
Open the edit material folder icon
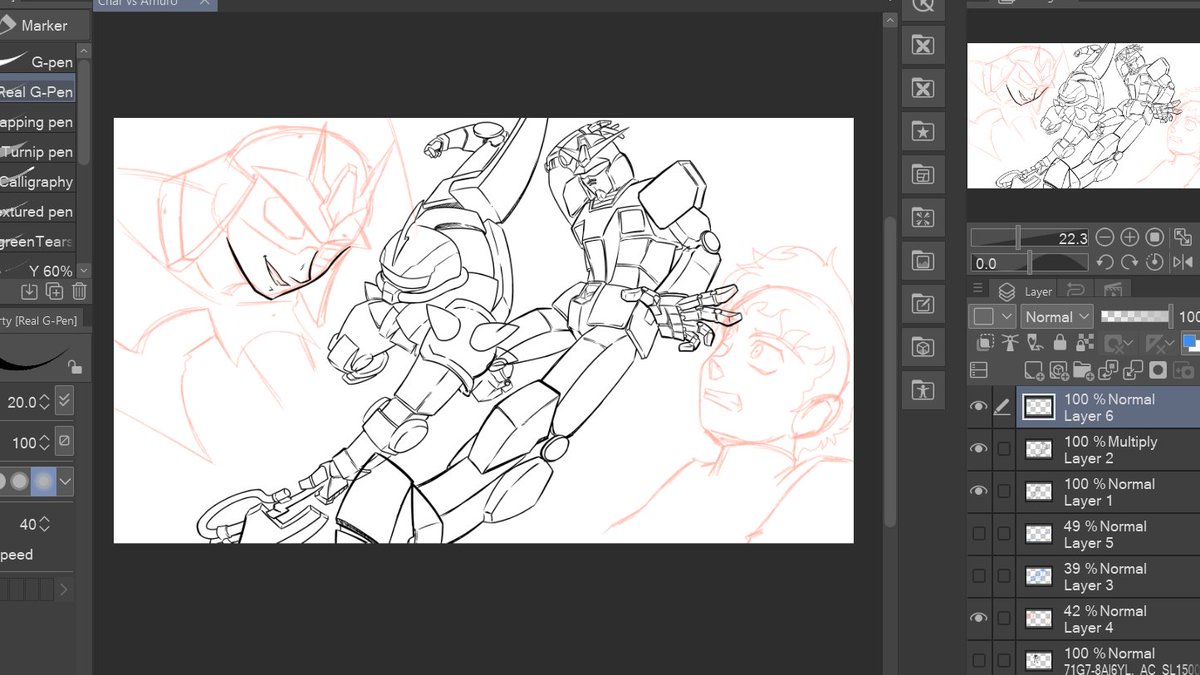[x=923, y=304]
